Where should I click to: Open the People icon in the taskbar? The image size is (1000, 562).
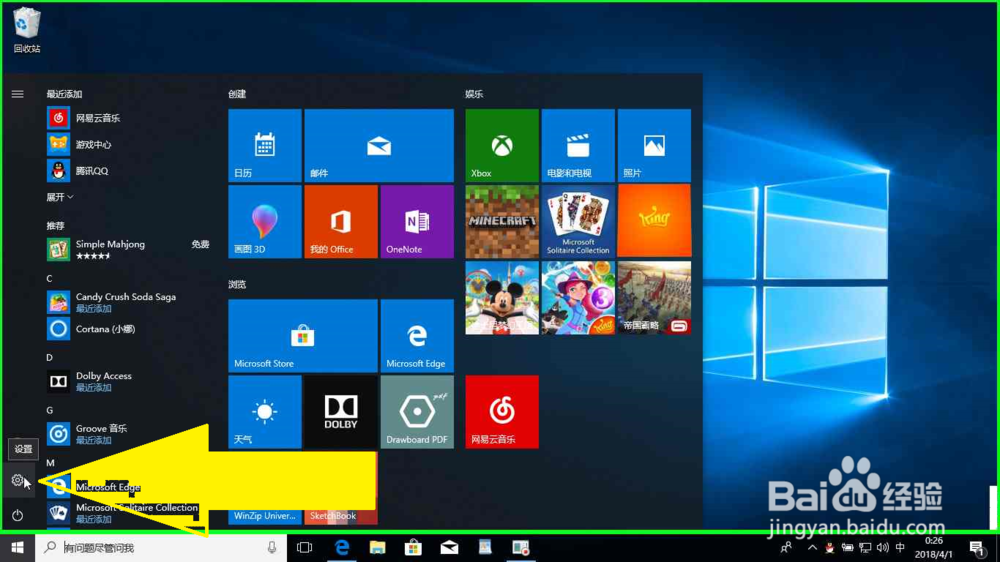click(x=786, y=547)
